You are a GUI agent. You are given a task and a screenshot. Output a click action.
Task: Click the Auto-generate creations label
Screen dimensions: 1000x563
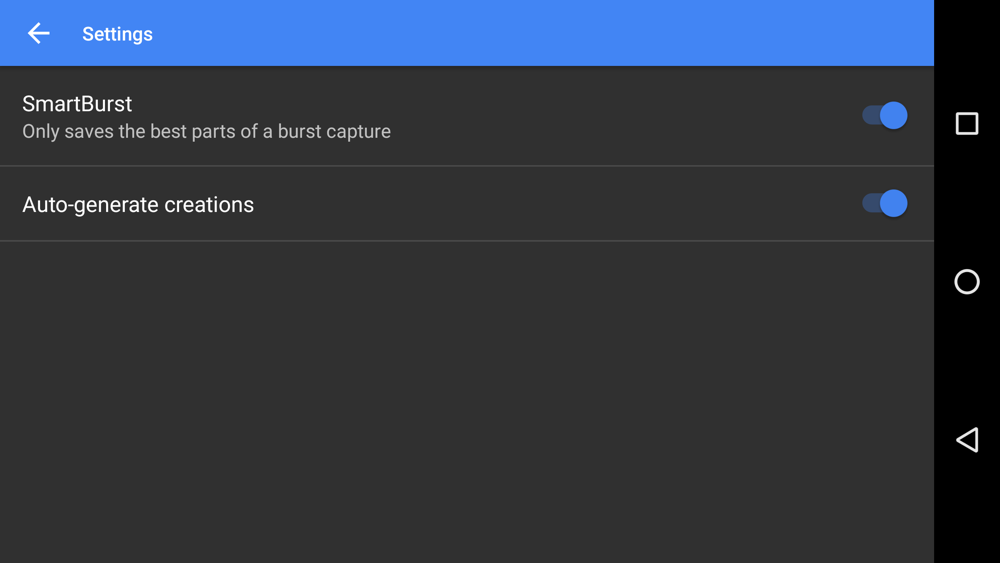tap(138, 205)
